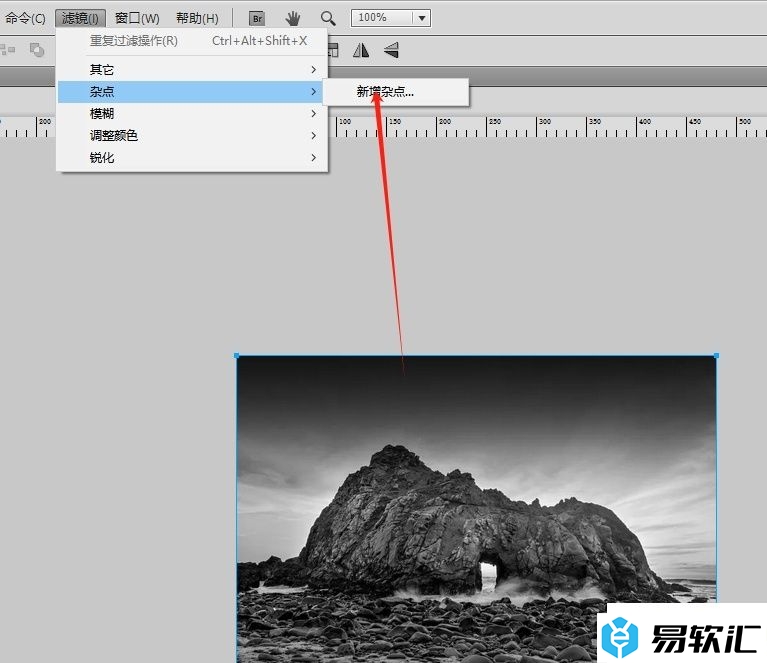This screenshot has width=767, height=663.
Task: Click the 重复过滤操作 menu item
Action: pyautogui.click(x=134, y=41)
